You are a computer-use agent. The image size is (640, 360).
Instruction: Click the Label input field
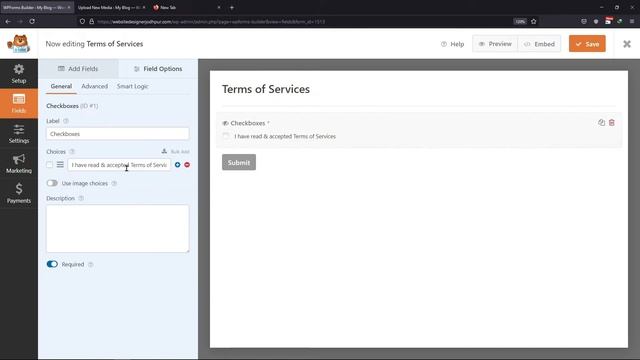[x=118, y=134]
